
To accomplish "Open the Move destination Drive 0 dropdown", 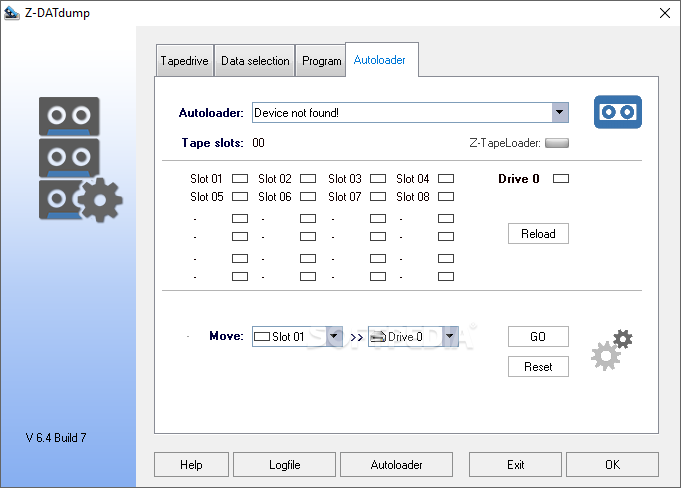I will click(450, 336).
